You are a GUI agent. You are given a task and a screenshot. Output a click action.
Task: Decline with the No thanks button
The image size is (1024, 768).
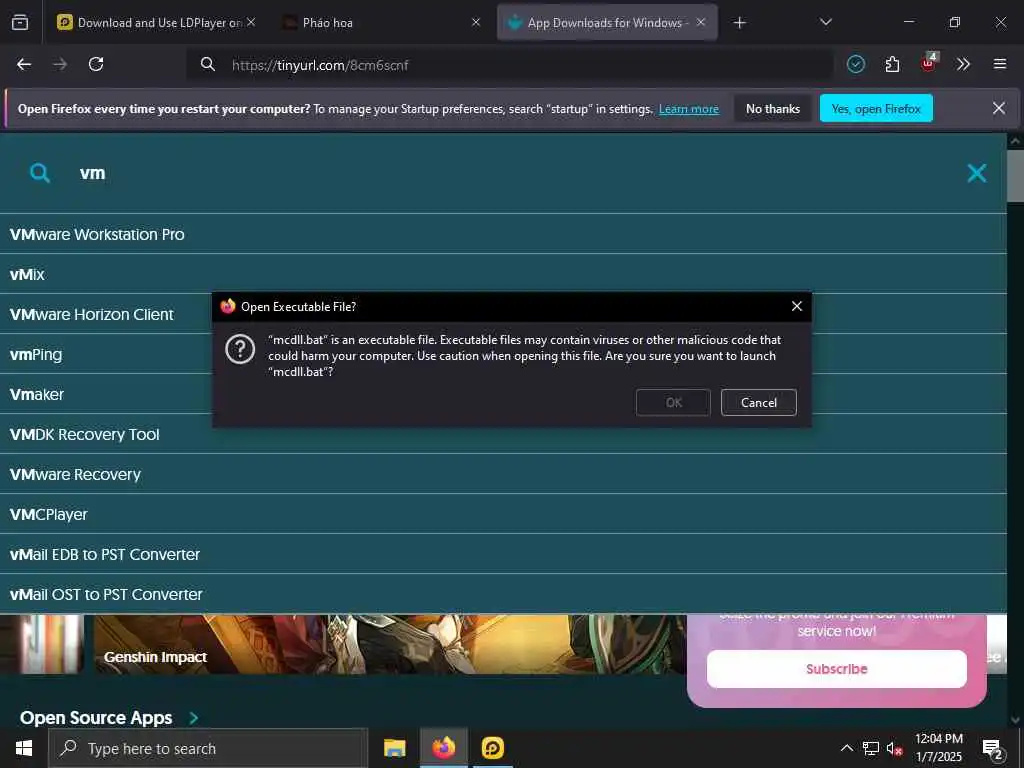[773, 108]
